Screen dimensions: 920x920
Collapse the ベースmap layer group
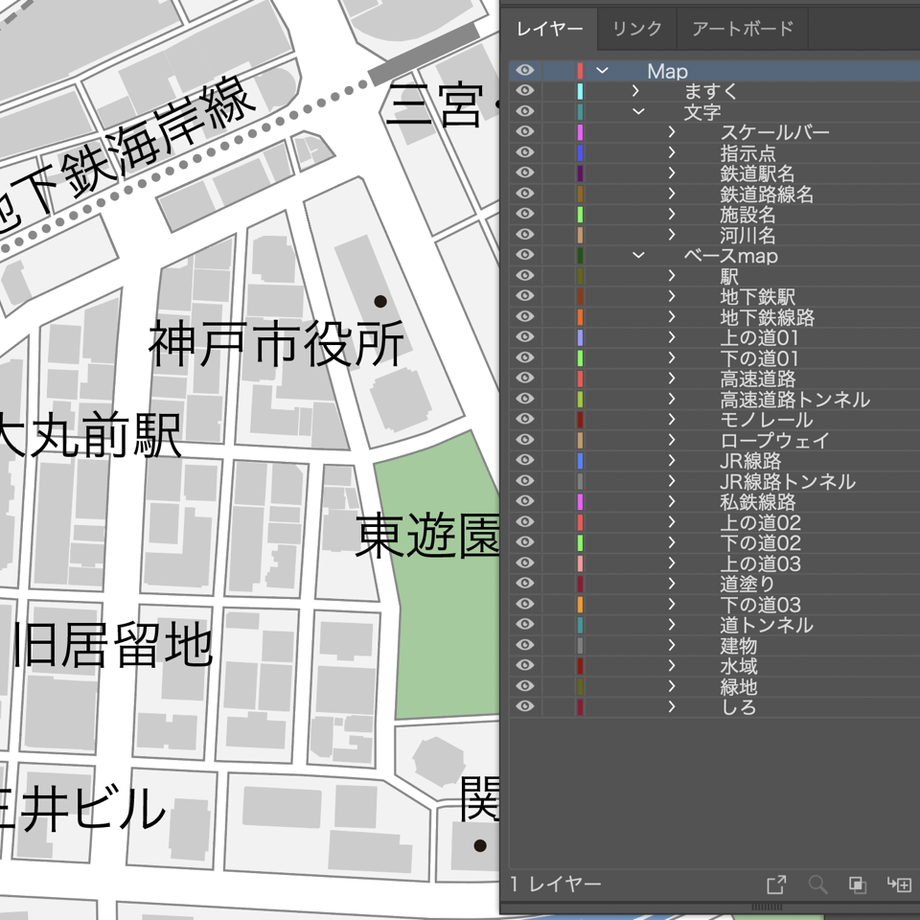(638, 255)
